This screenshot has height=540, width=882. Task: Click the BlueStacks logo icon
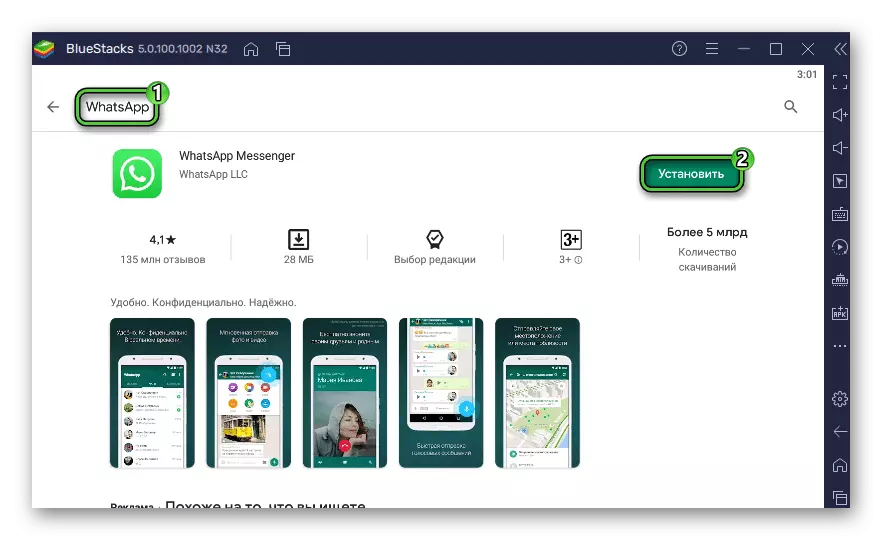[44, 49]
